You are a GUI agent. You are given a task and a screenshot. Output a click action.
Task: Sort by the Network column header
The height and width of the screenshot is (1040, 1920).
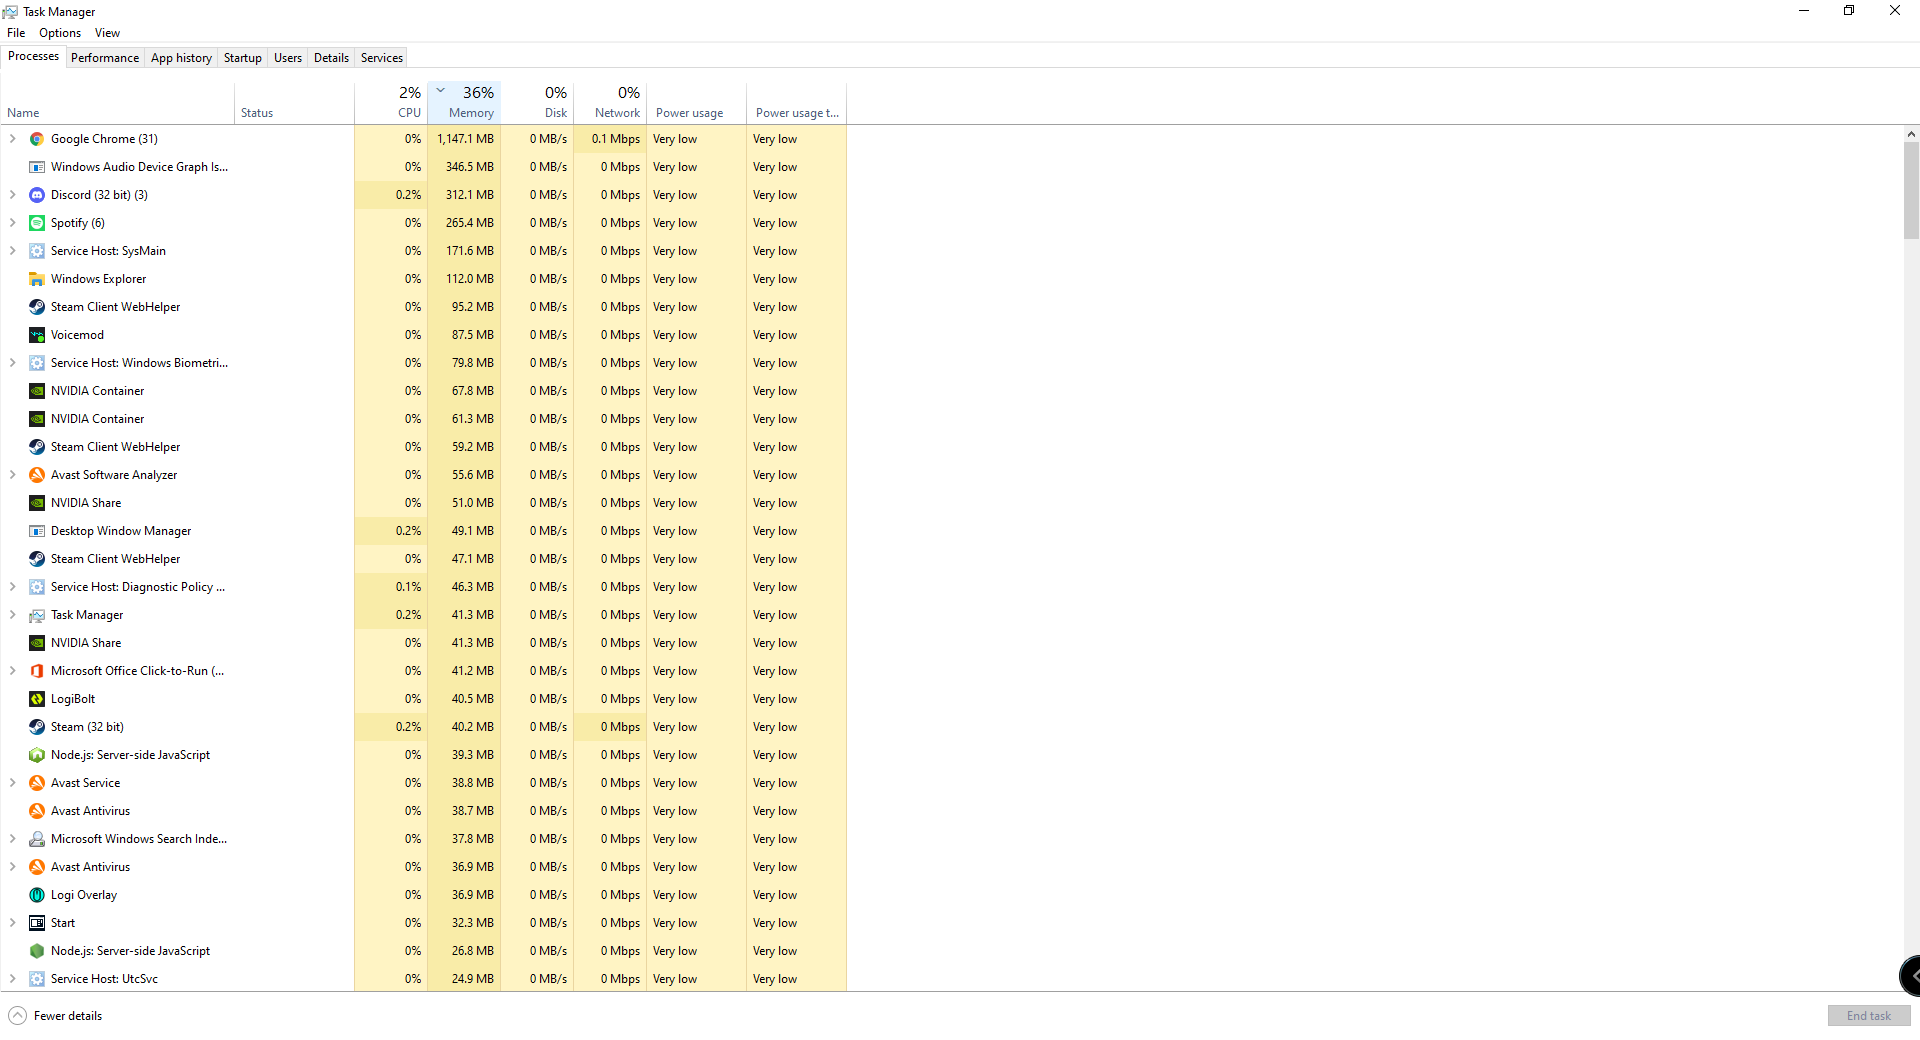click(x=610, y=102)
